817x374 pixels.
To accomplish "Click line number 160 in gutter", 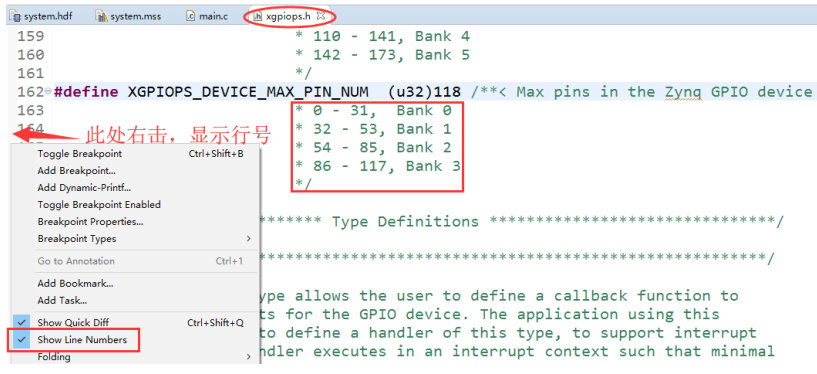I will (x=31, y=55).
